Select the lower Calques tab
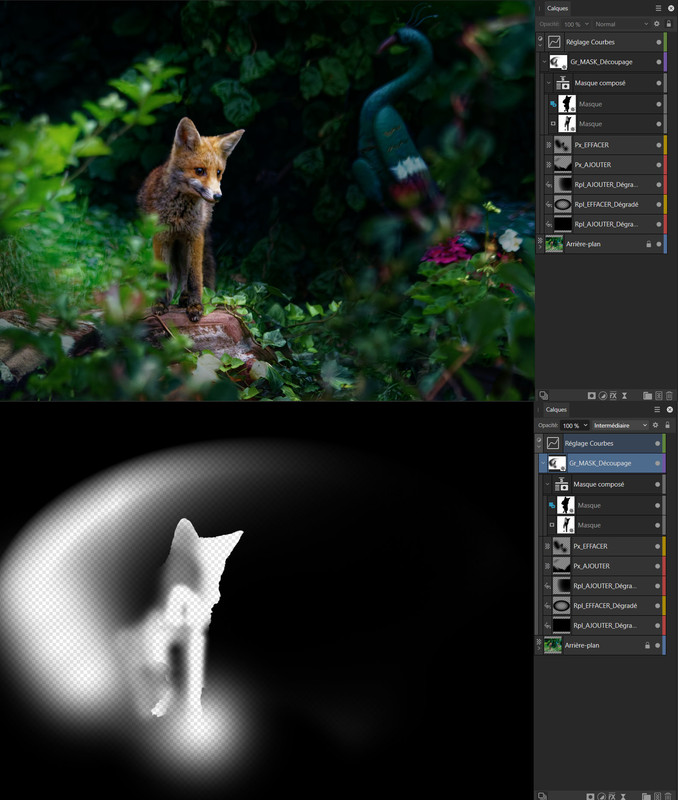 click(x=556, y=409)
